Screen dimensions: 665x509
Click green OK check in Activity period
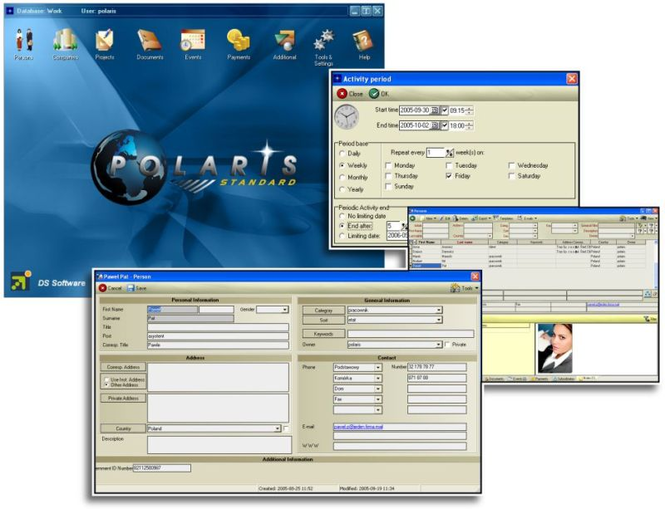[374, 94]
